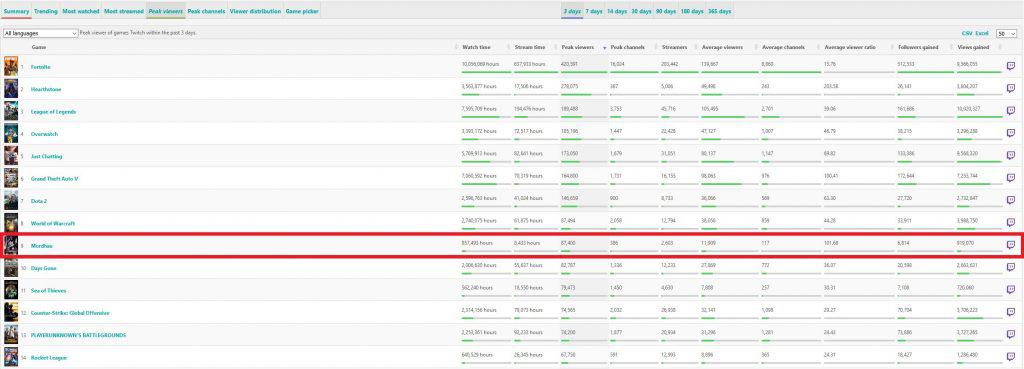This screenshot has height=369, width=1024.
Task: Download data via the Excel link
Action: tap(982, 33)
